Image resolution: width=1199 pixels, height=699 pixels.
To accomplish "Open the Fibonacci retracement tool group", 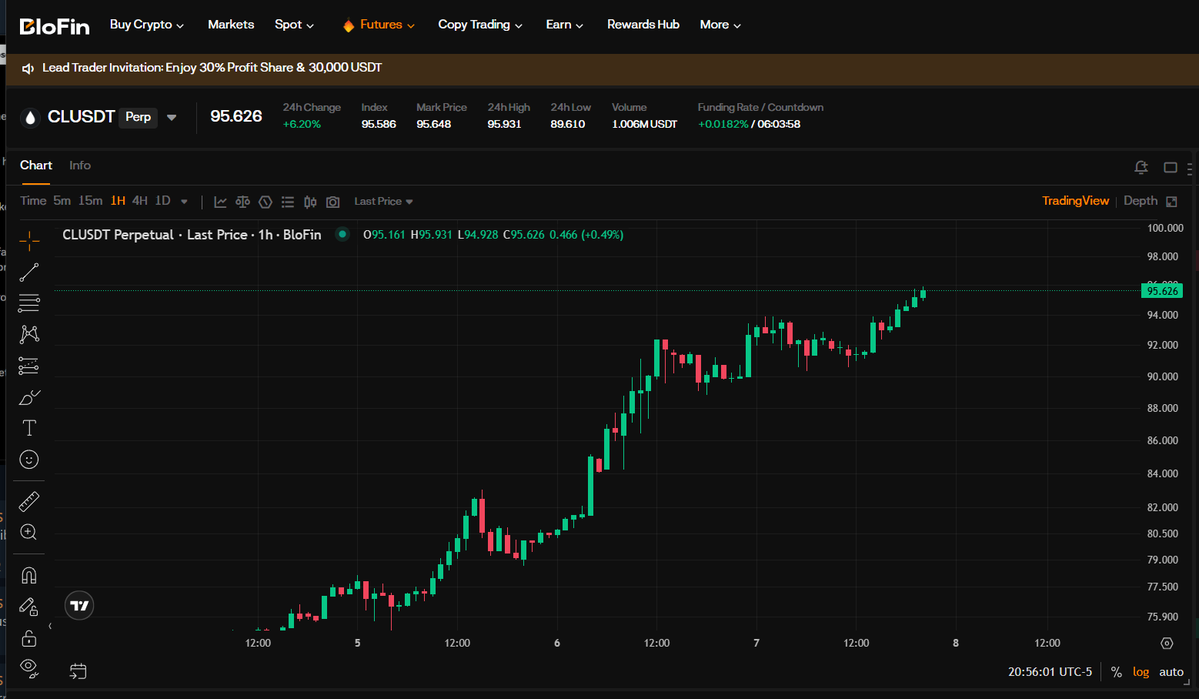I will coord(29,303).
